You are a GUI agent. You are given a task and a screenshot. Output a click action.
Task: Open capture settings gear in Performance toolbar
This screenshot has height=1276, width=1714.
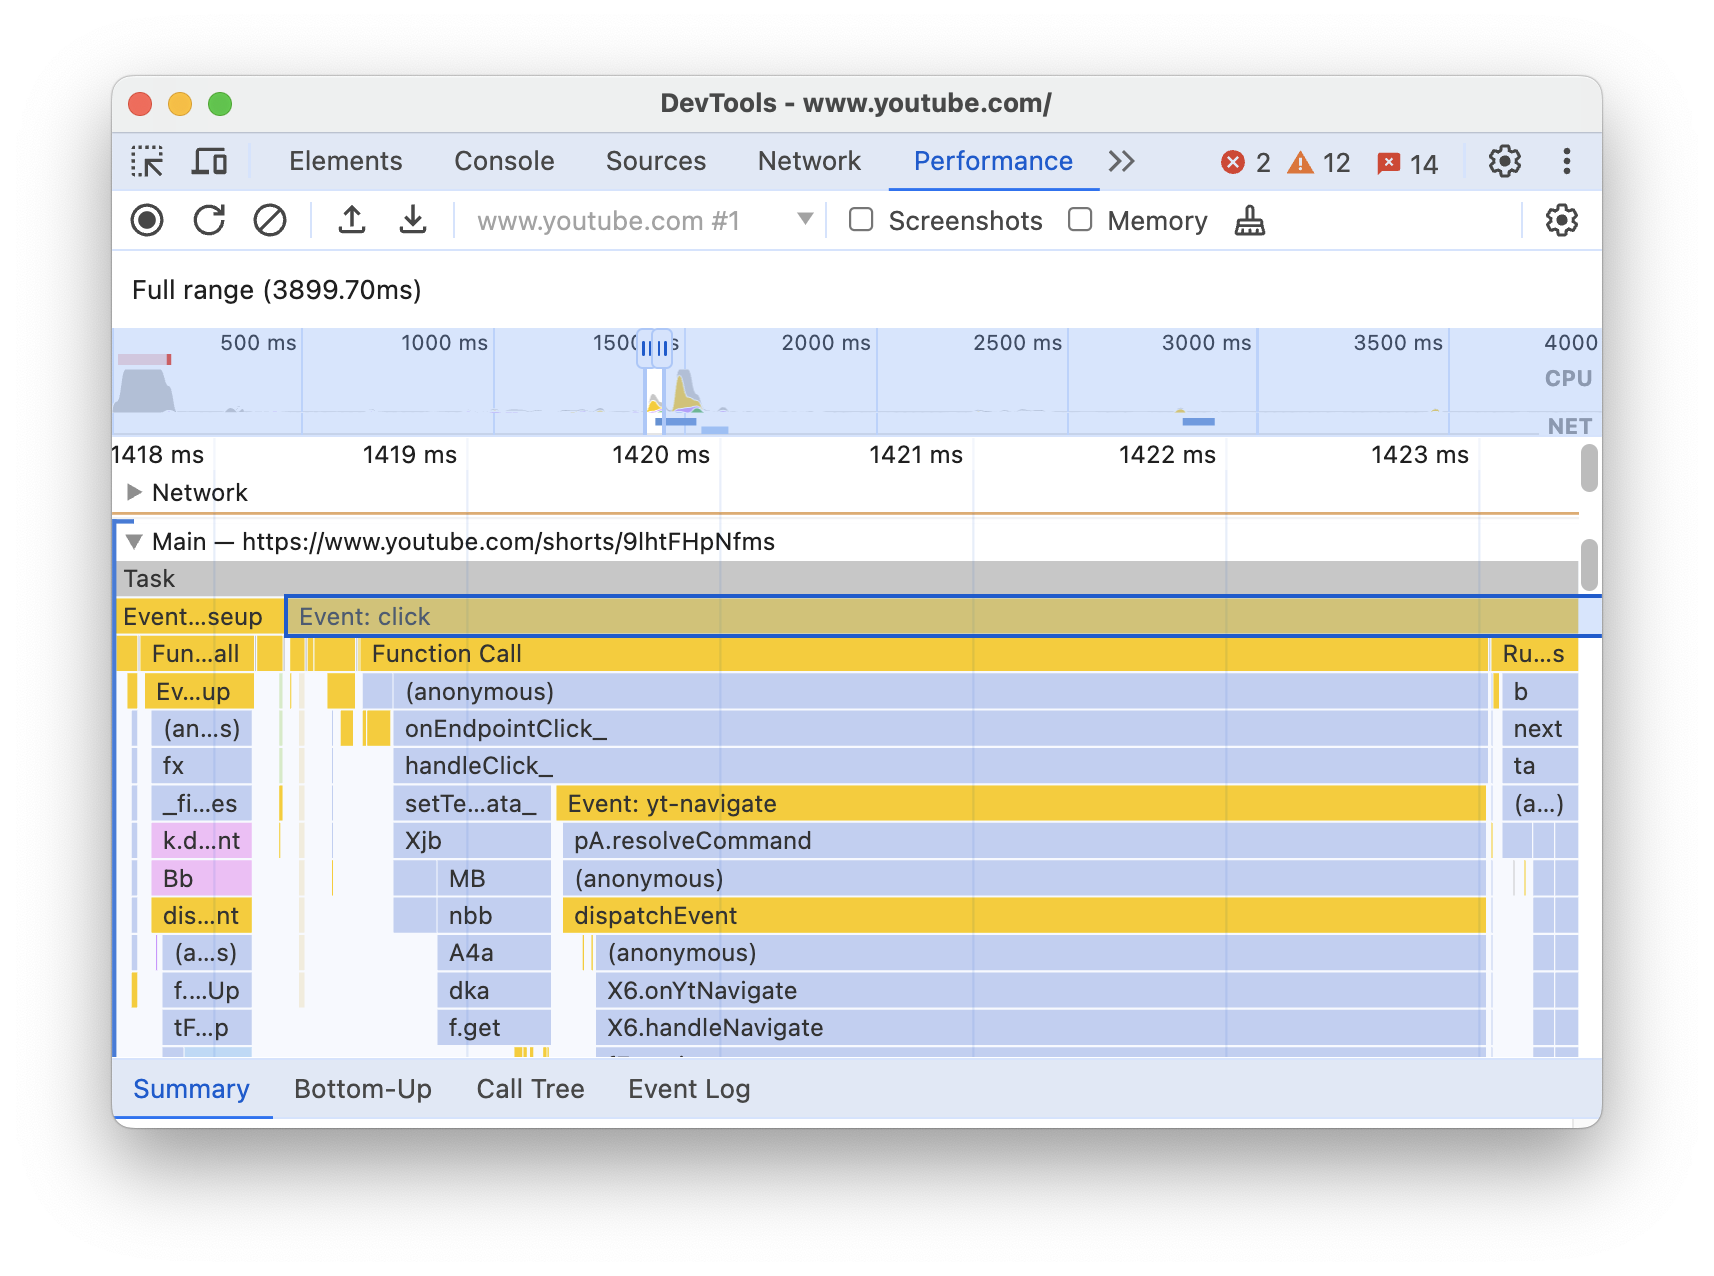[x=1561, y=221]
